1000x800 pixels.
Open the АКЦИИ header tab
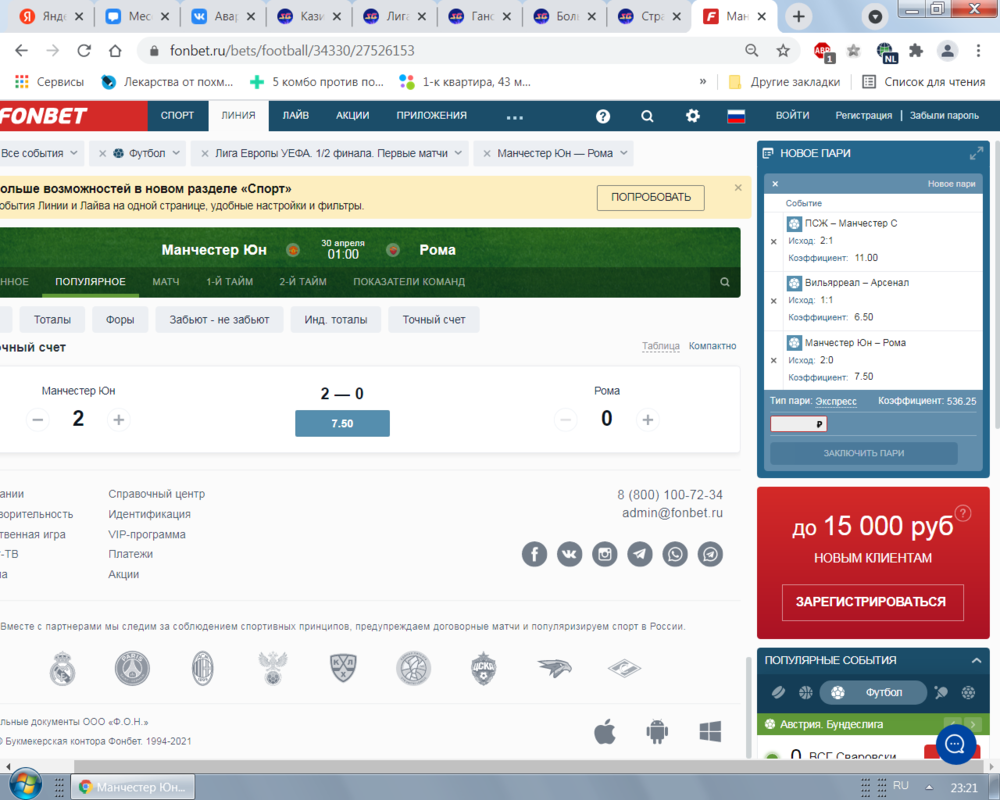click(x=353, y=115)
